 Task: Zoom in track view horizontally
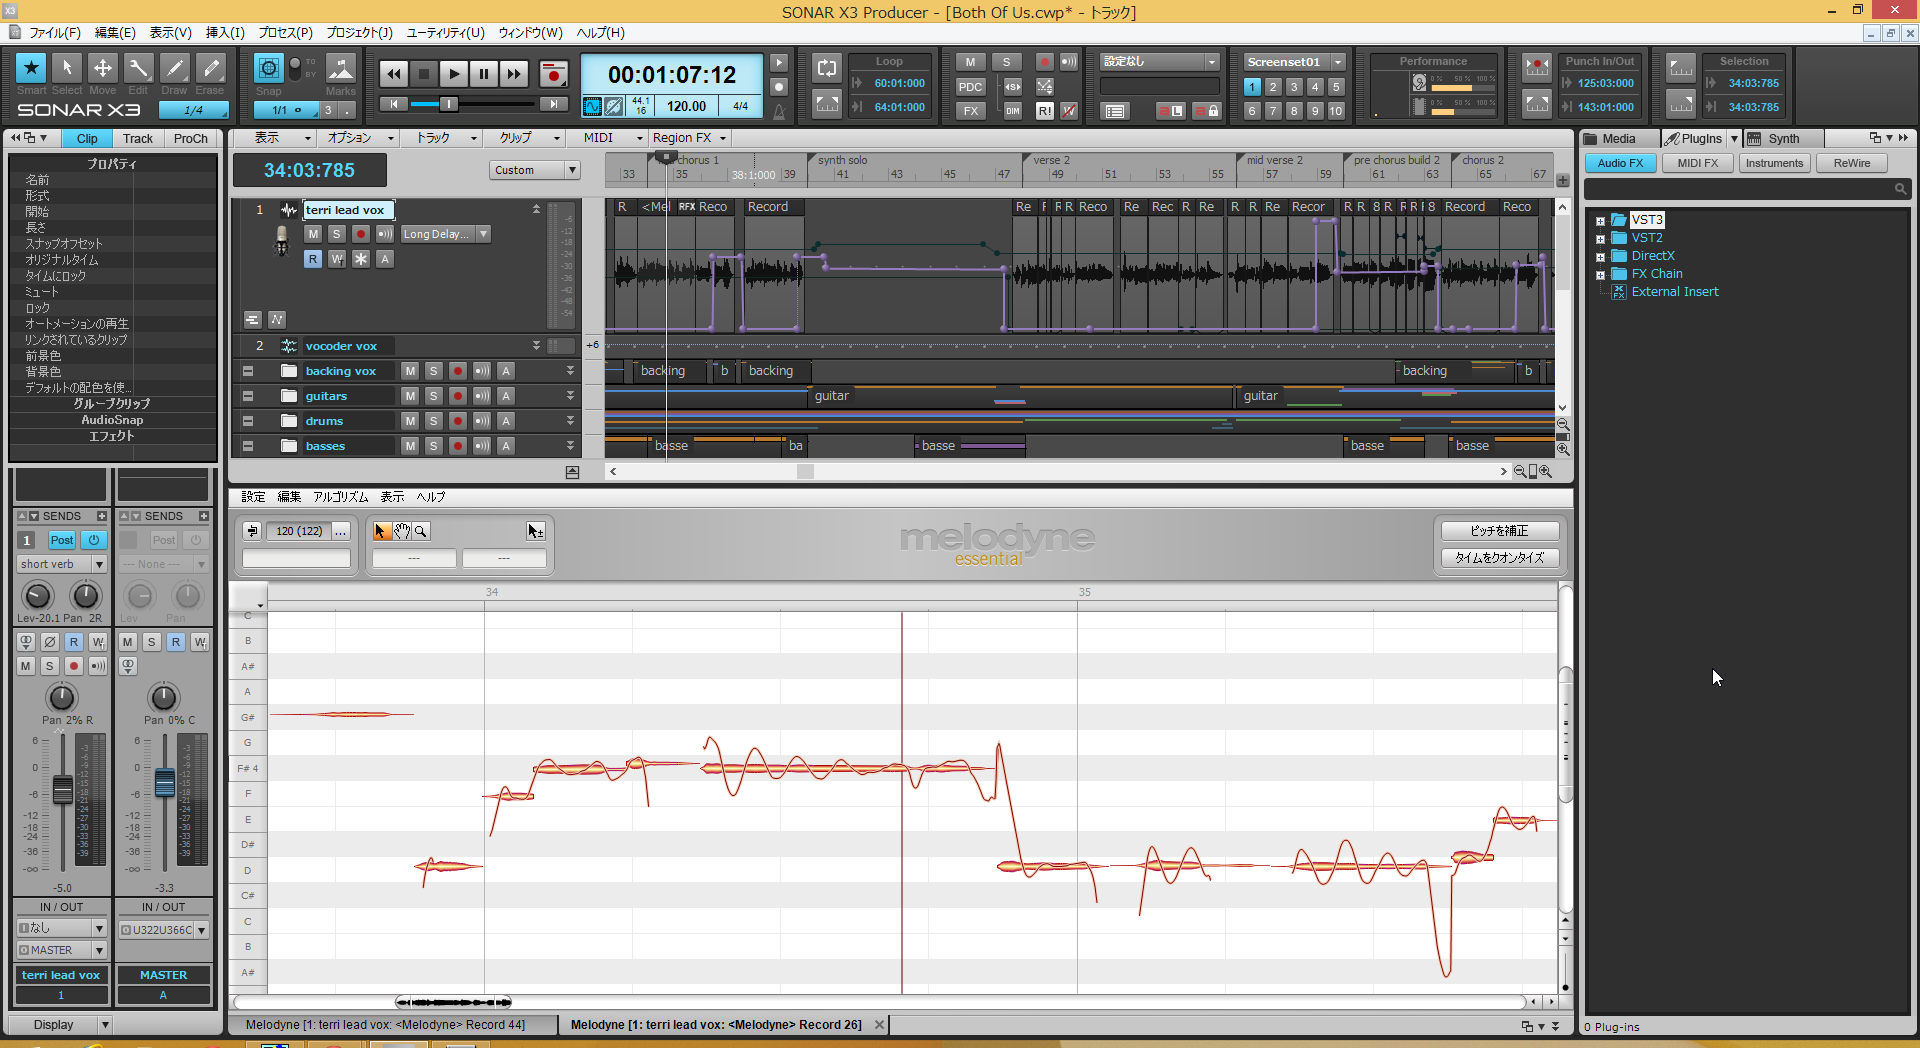[1546, 471]
